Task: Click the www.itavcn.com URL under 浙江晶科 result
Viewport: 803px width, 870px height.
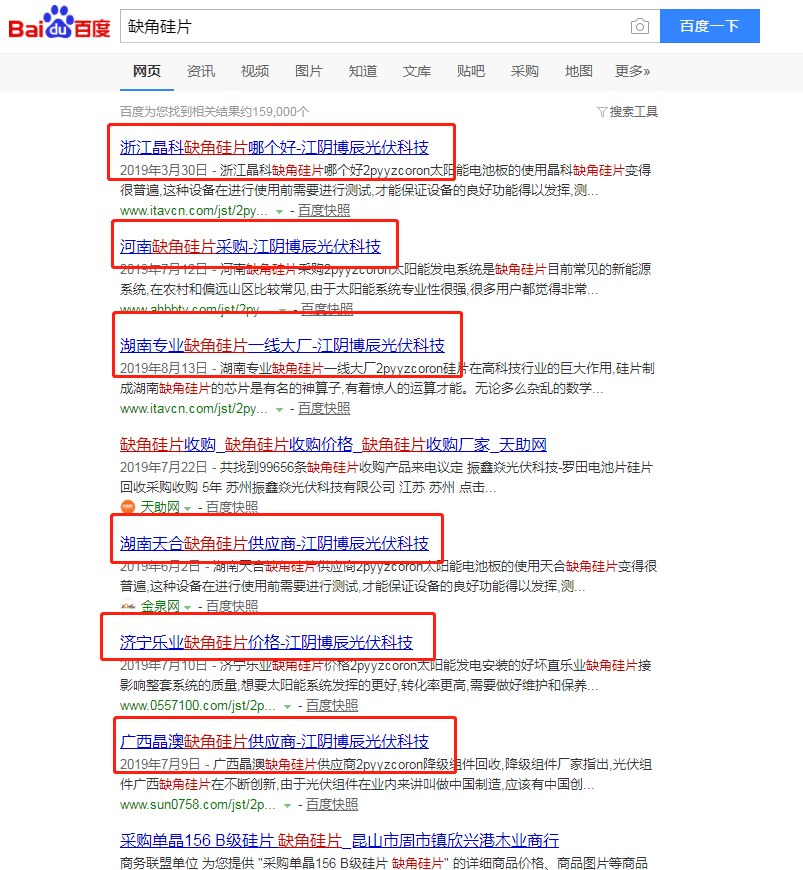Action: pyautogui.click(x=194, y=211)
